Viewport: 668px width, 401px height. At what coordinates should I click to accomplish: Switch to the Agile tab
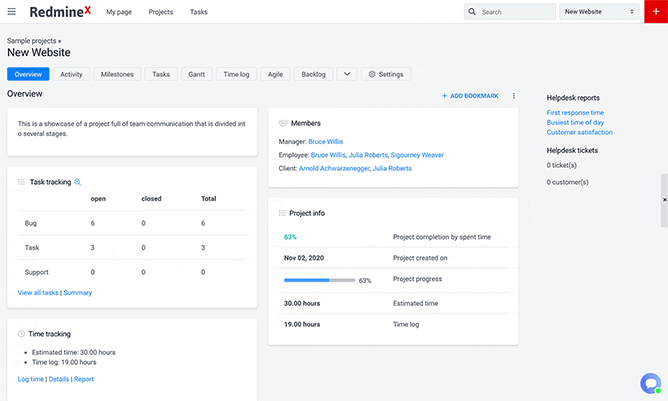pyautogui.click(x=275, y=74)
